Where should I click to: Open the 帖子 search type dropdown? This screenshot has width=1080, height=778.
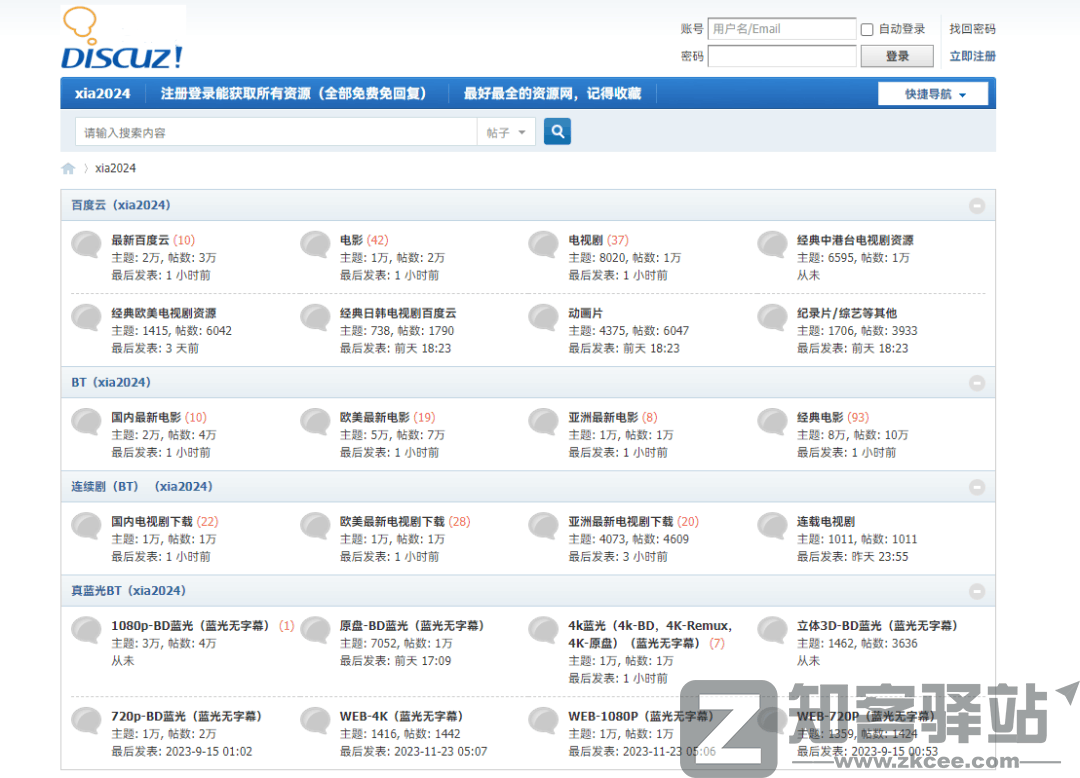point(506,131)
